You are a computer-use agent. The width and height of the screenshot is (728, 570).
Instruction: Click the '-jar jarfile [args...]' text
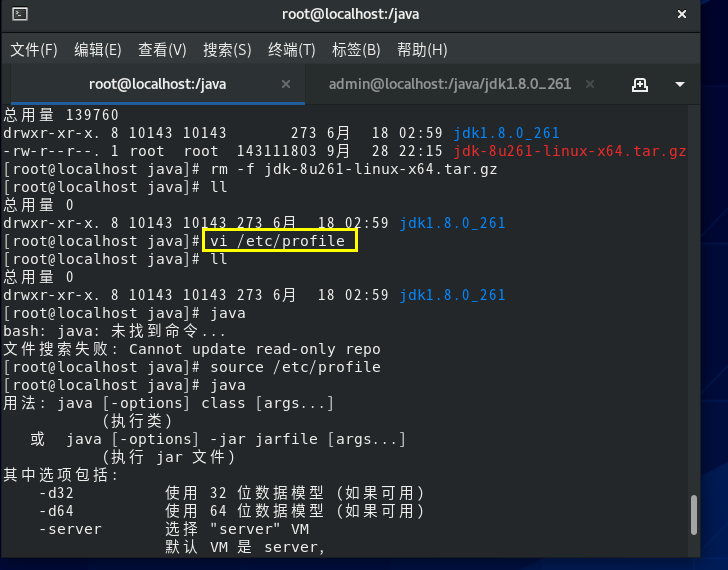pos(308,439)
